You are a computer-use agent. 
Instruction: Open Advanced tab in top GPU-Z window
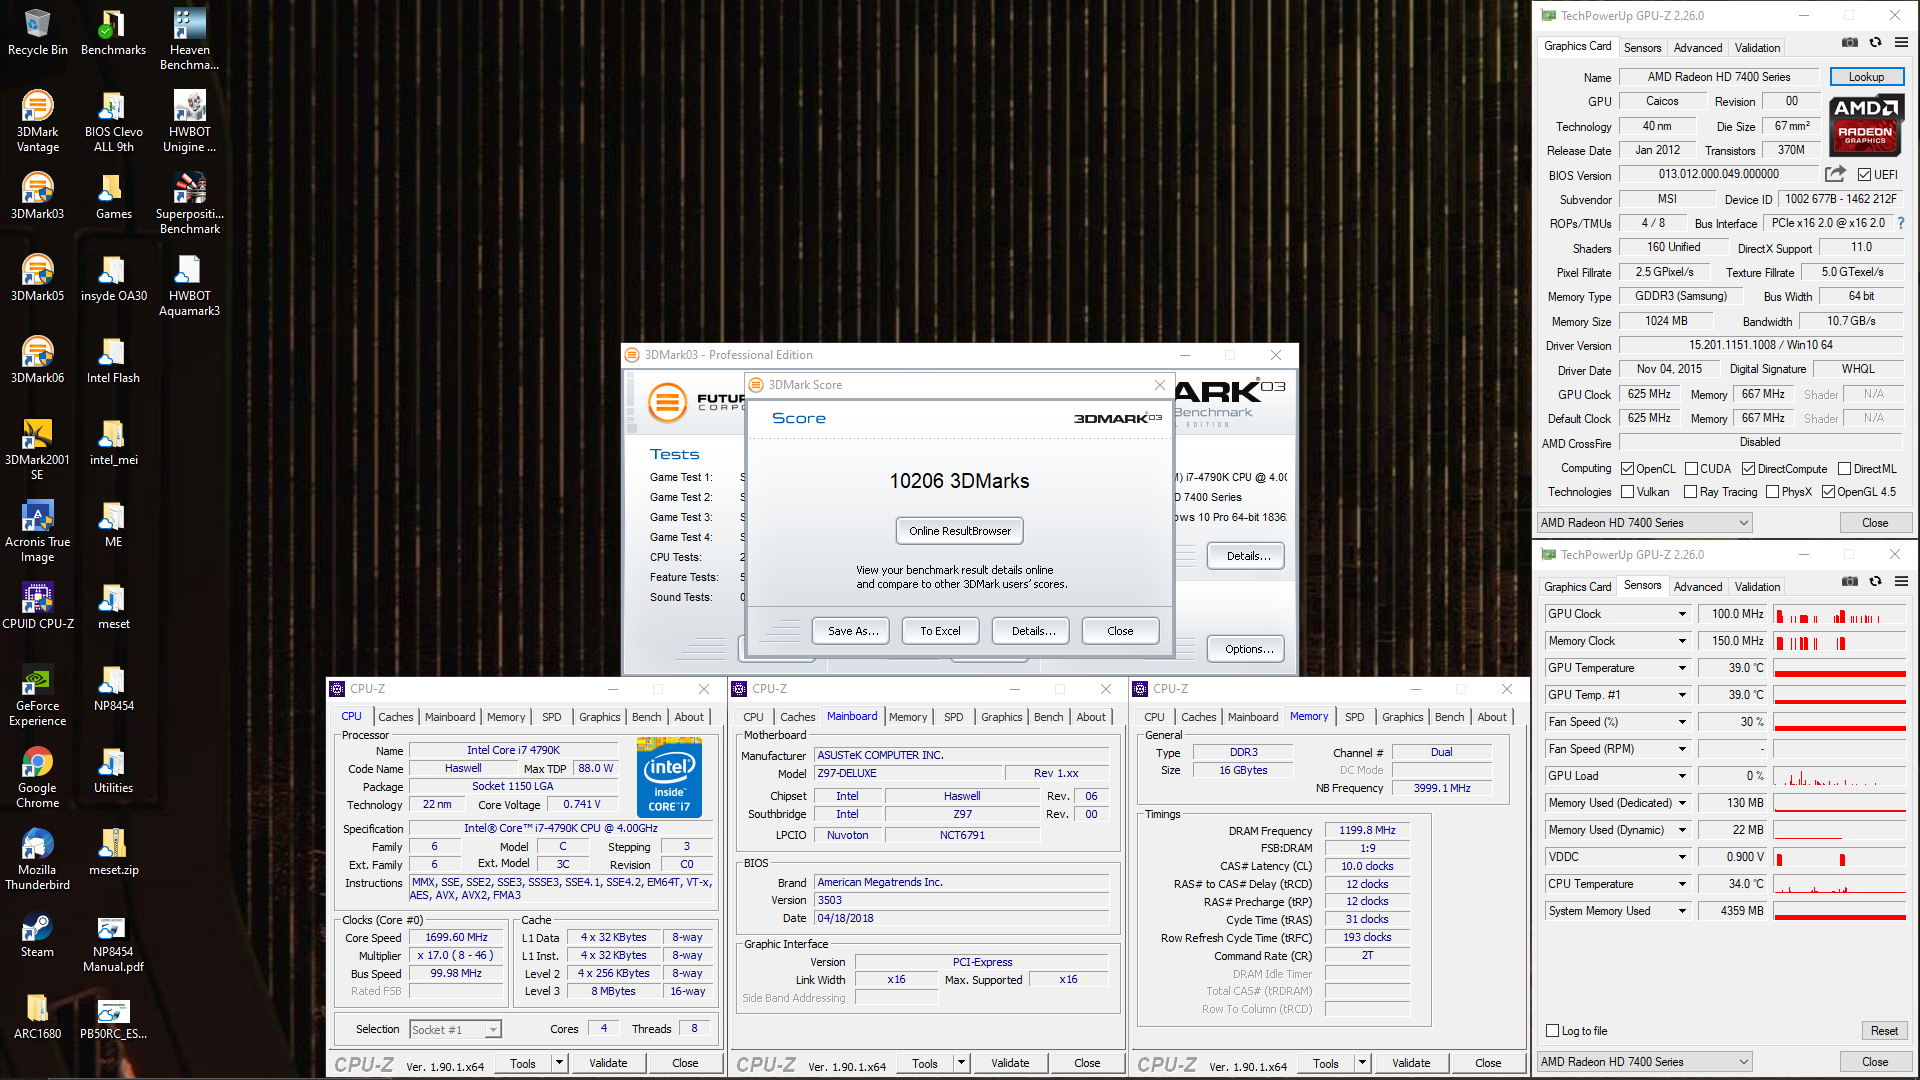[1697, 47]
